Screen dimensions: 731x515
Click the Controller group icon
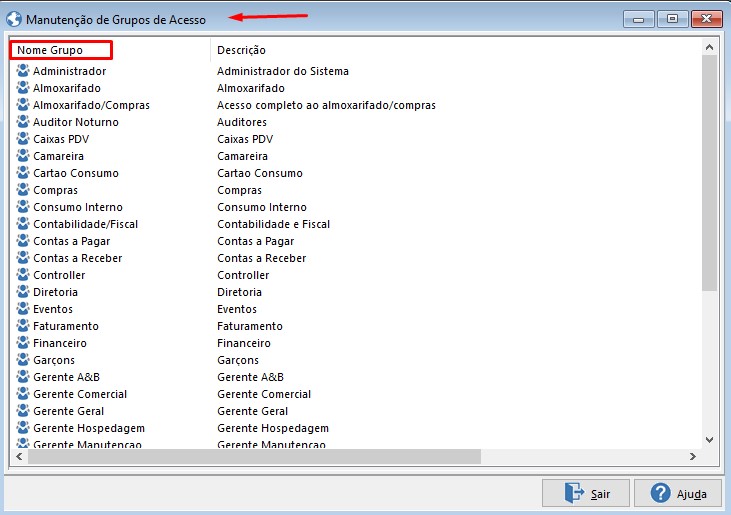23,275
